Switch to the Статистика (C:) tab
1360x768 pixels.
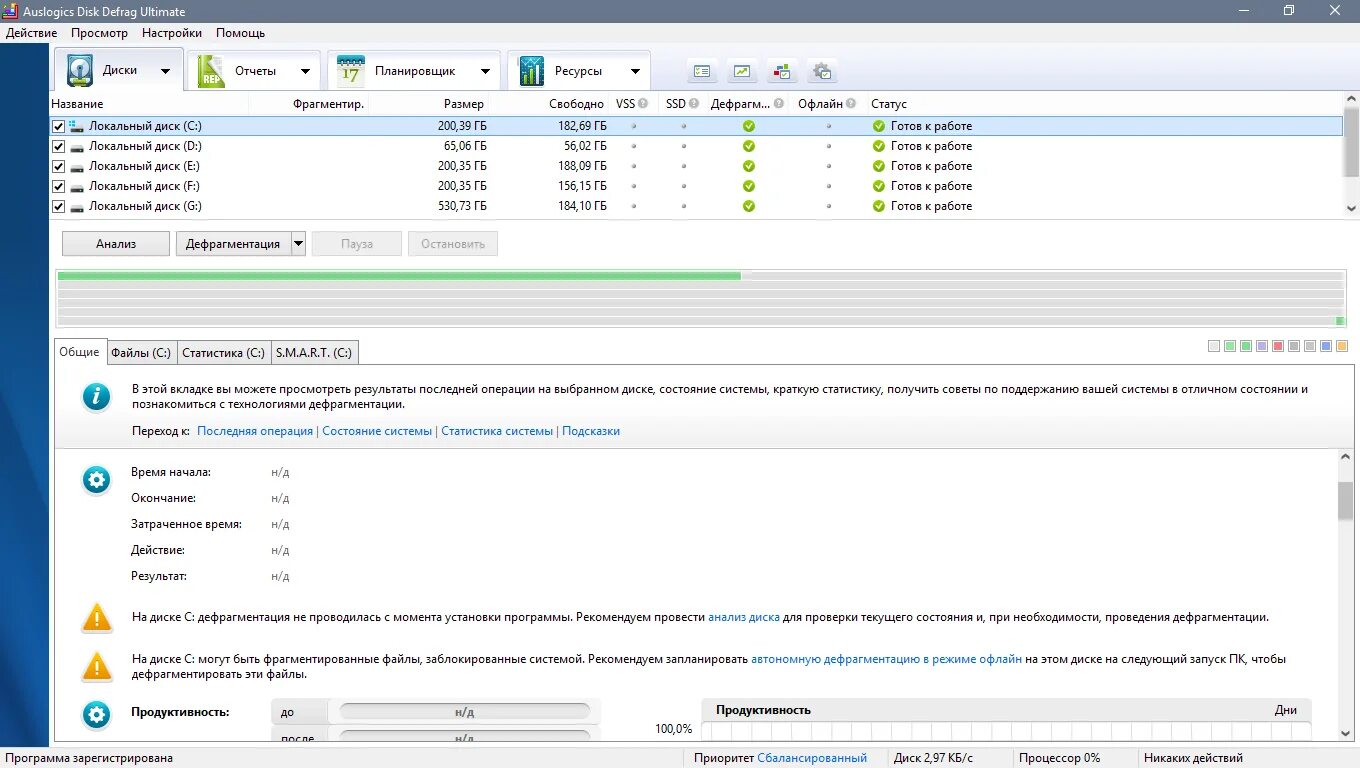click(x=223, y=353)
